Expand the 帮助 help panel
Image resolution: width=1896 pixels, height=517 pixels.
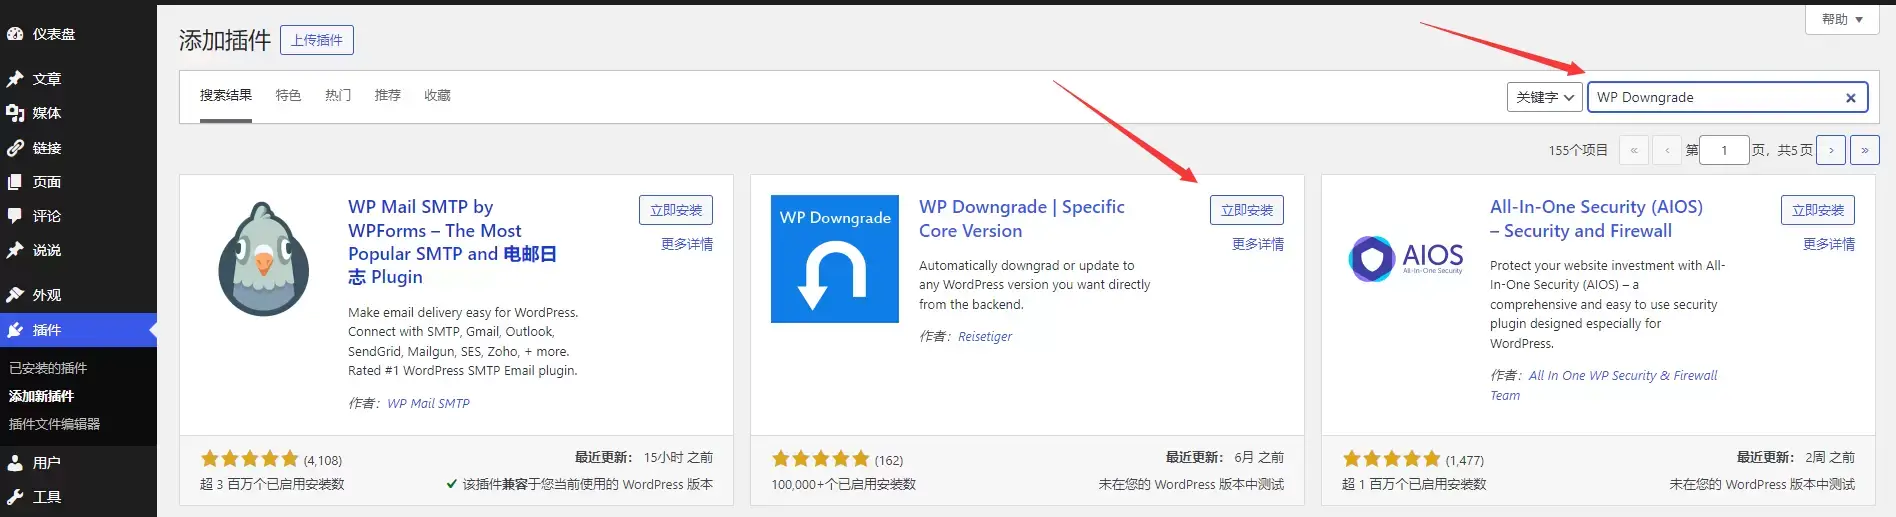click(1842, 19)
